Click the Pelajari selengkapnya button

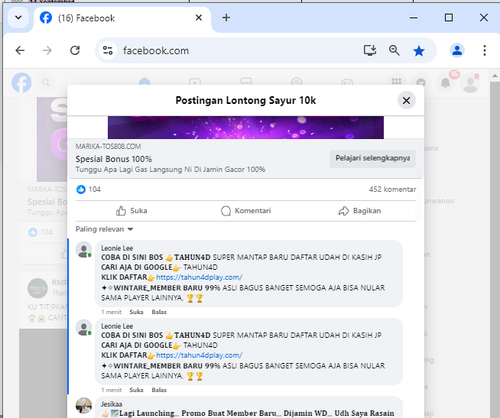click(373, 158)
